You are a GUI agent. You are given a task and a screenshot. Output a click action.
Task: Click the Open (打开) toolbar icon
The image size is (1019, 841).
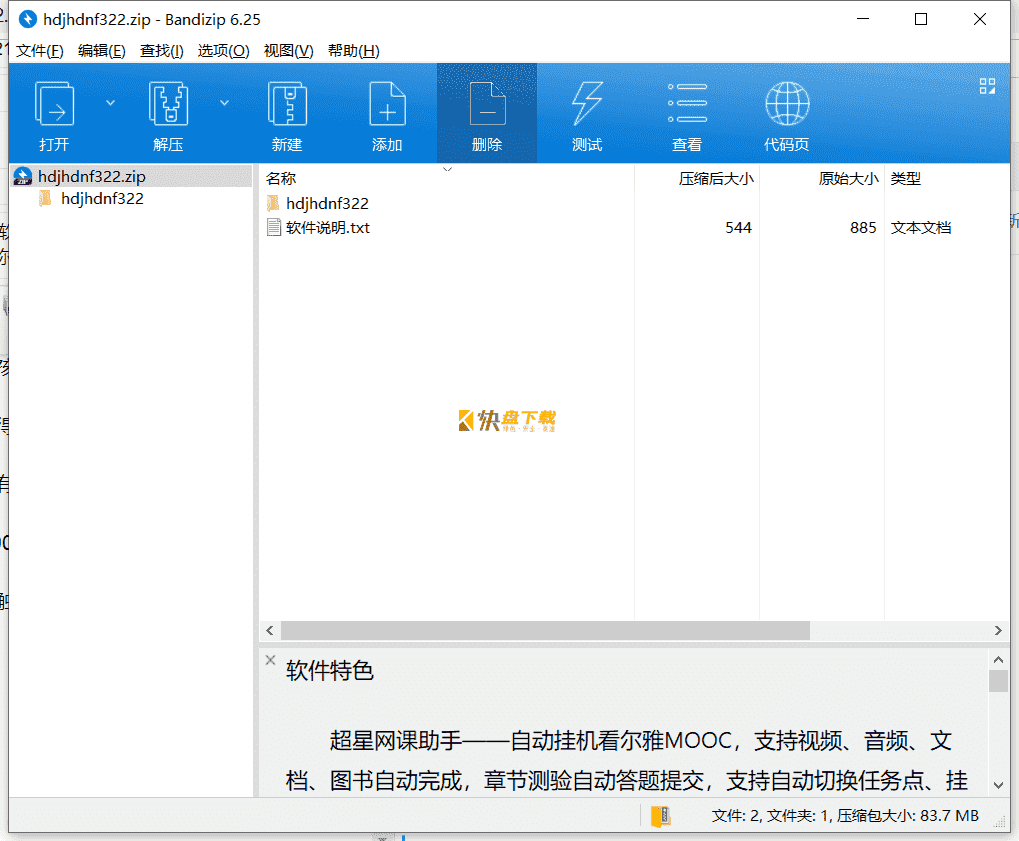[x=55, y=103]
